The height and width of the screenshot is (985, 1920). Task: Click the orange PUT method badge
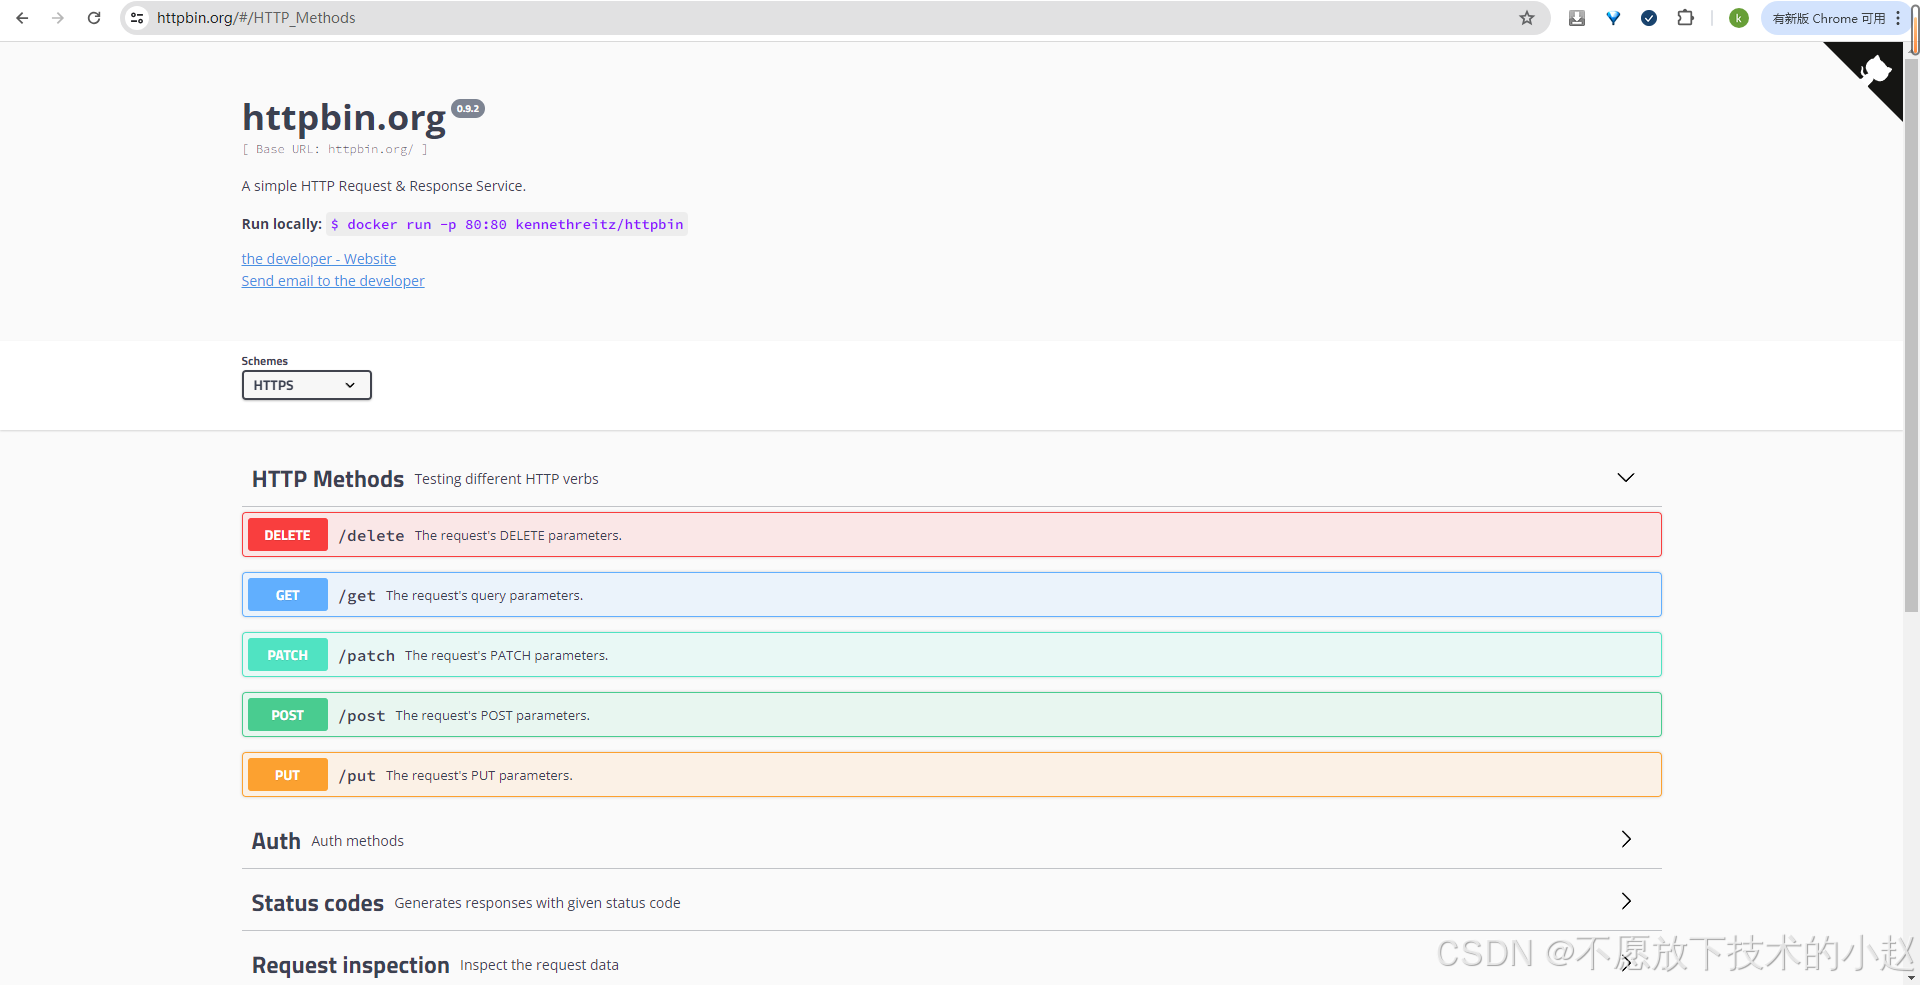click(288, 775)
